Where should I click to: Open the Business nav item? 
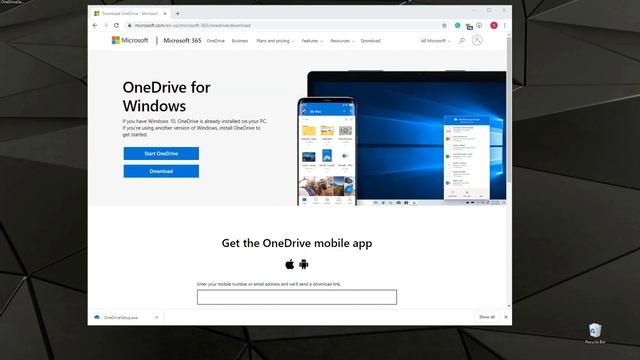240,41
